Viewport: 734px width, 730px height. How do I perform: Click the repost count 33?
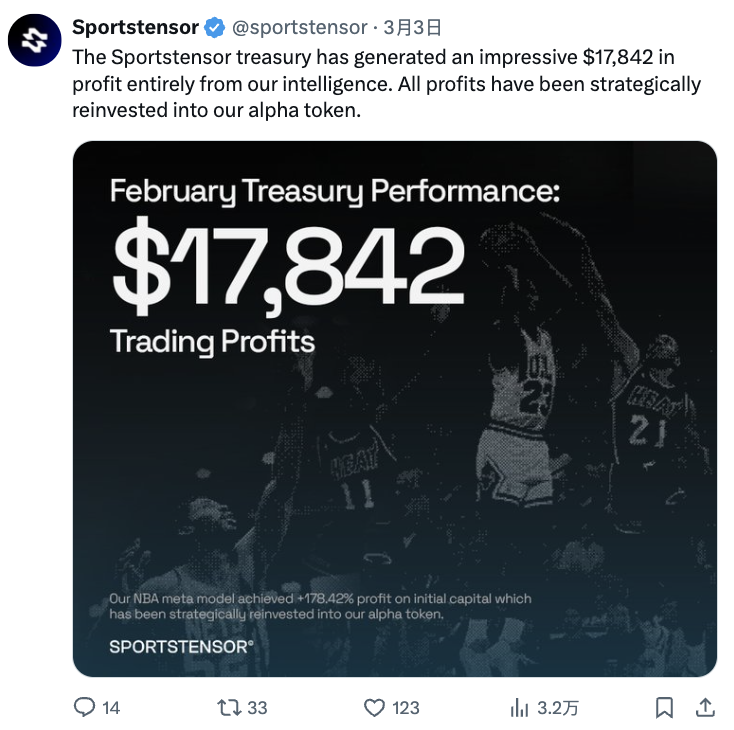(257, 708)
